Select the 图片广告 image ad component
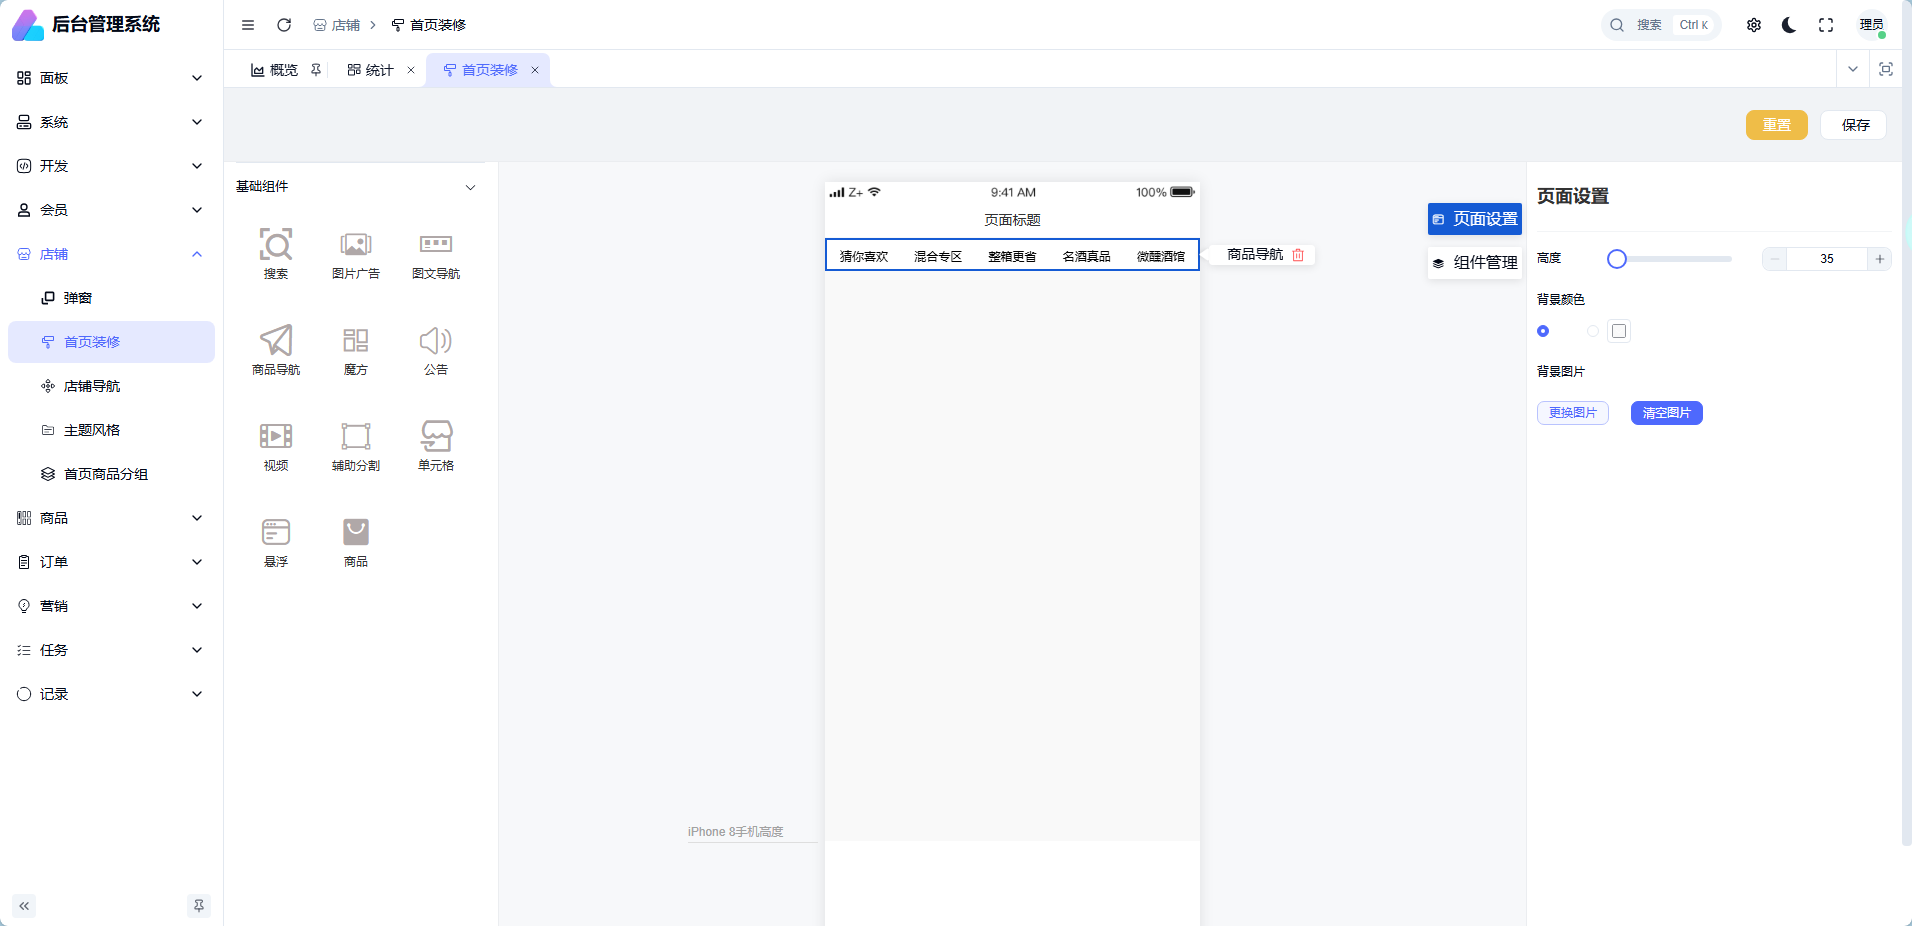The width and height of the screenshot is (1912, 926). tap(356, 253)
